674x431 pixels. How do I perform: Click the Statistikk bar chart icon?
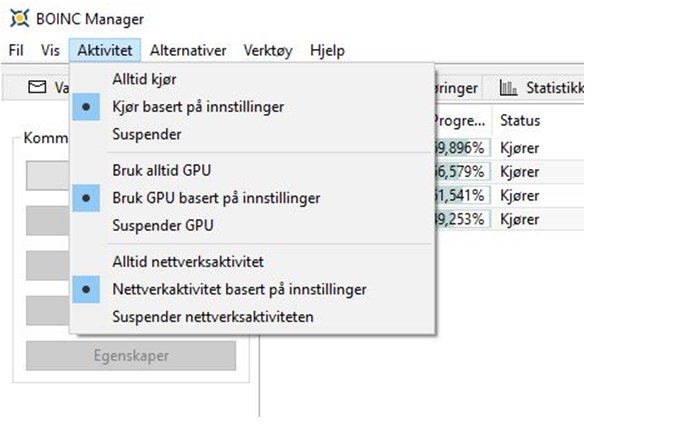click(508, 88)
